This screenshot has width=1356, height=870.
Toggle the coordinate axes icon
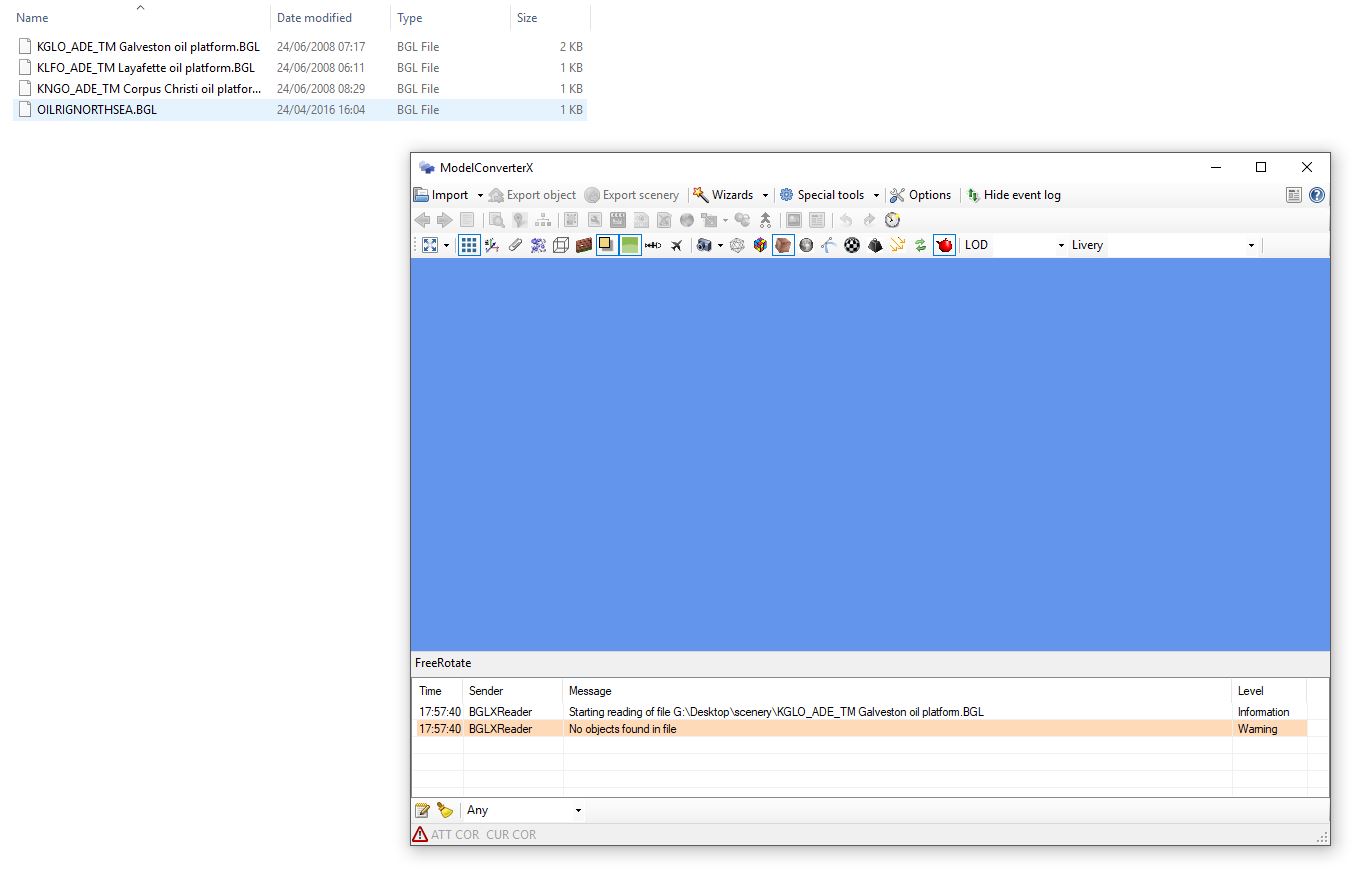pos(492,245)
